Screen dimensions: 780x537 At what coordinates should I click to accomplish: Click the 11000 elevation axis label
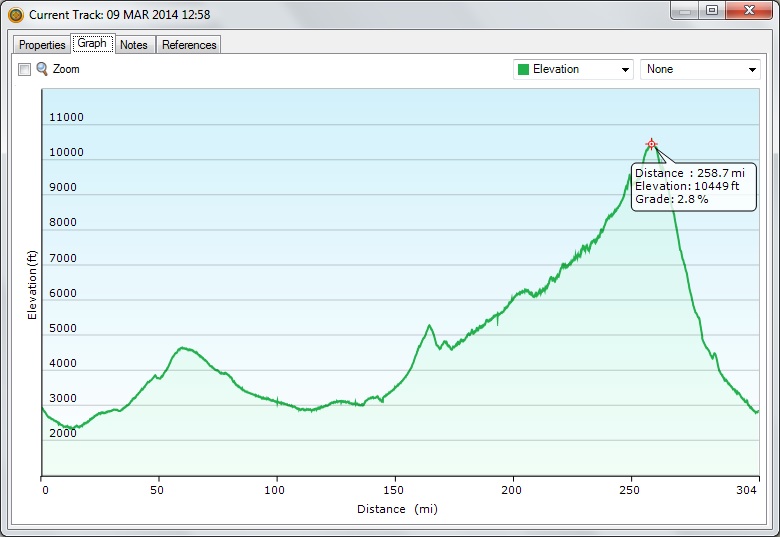[x=66, y=117]
